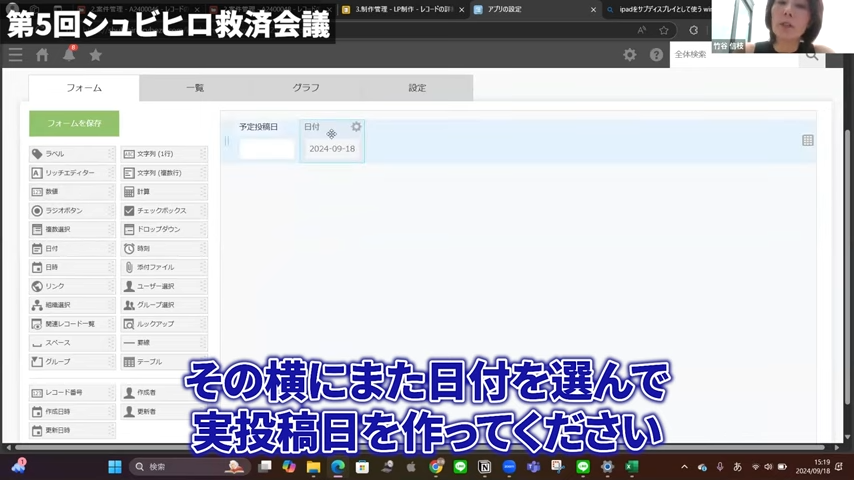Select the 罫線 field item
The width and height of the screenshot is (854, 480).
(164, 343)
